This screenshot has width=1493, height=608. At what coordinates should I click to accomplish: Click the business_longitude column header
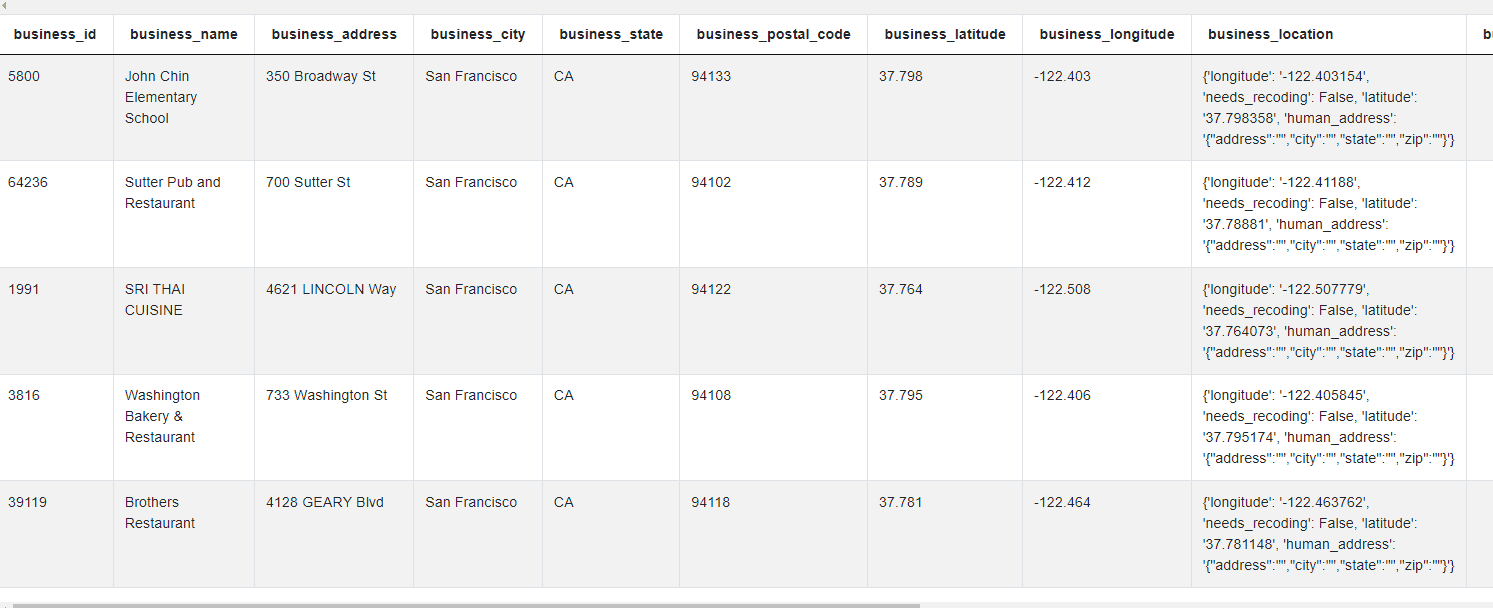click(x=1106, y=33)
